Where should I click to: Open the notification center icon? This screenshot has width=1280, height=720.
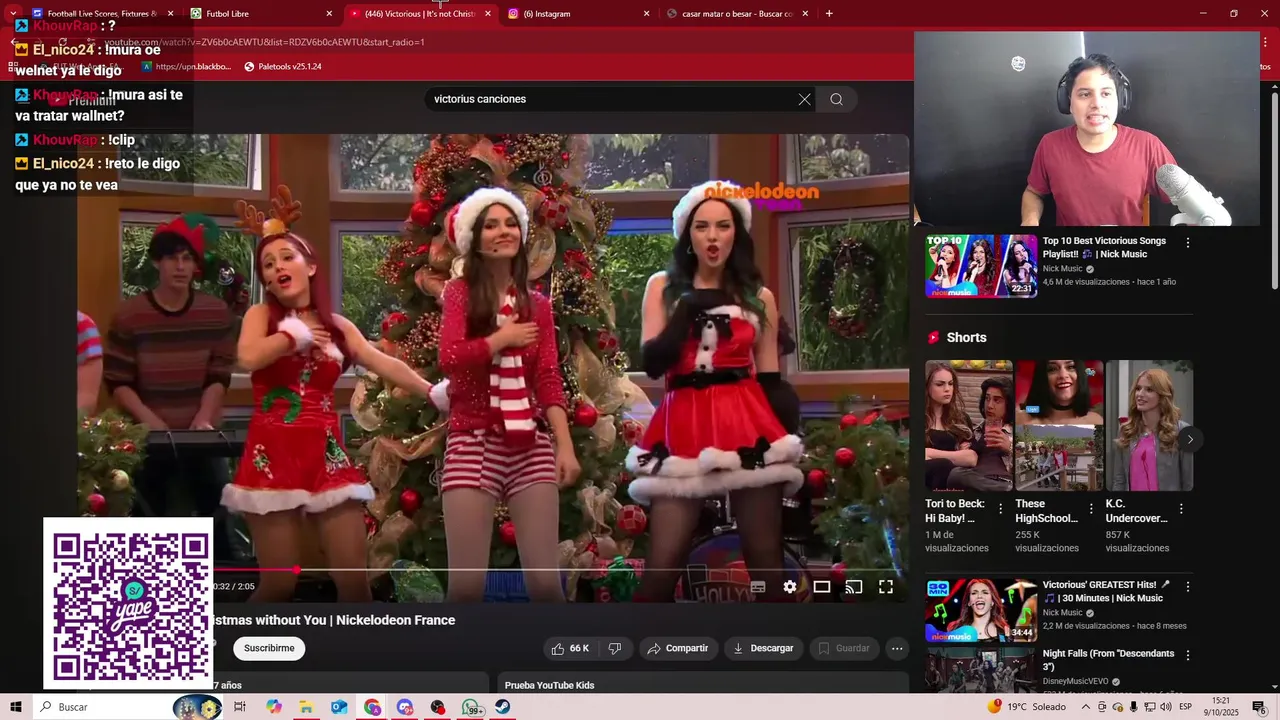coord(1259,707)
